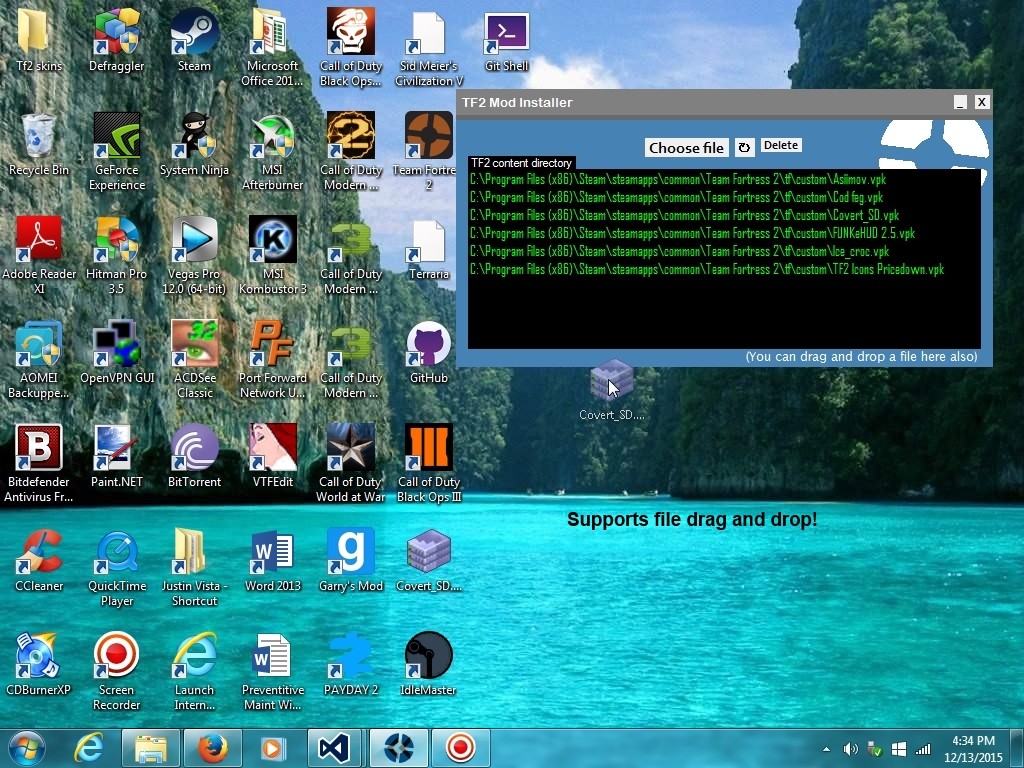Select the Steam desktop shortcut
1024x768 pixels.
(194, 40)
